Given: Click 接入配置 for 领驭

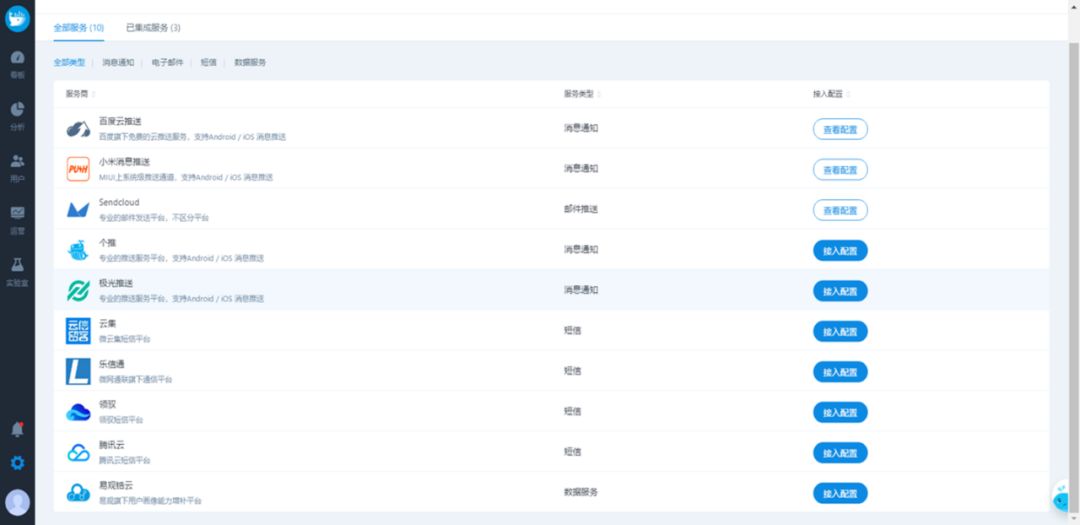Looking at the screenshot, I should pyautogui.click(x=840, y=413).
